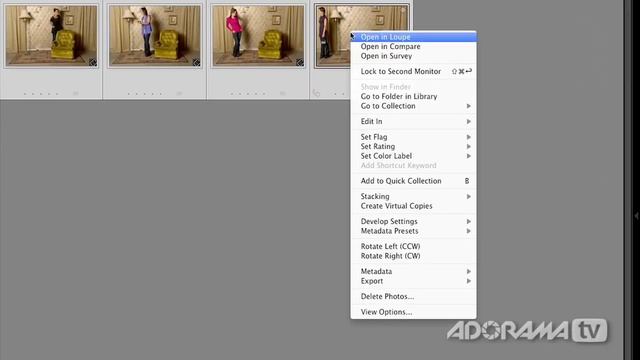Expand Export submenu
640x360 pixels.
point(413,281)
